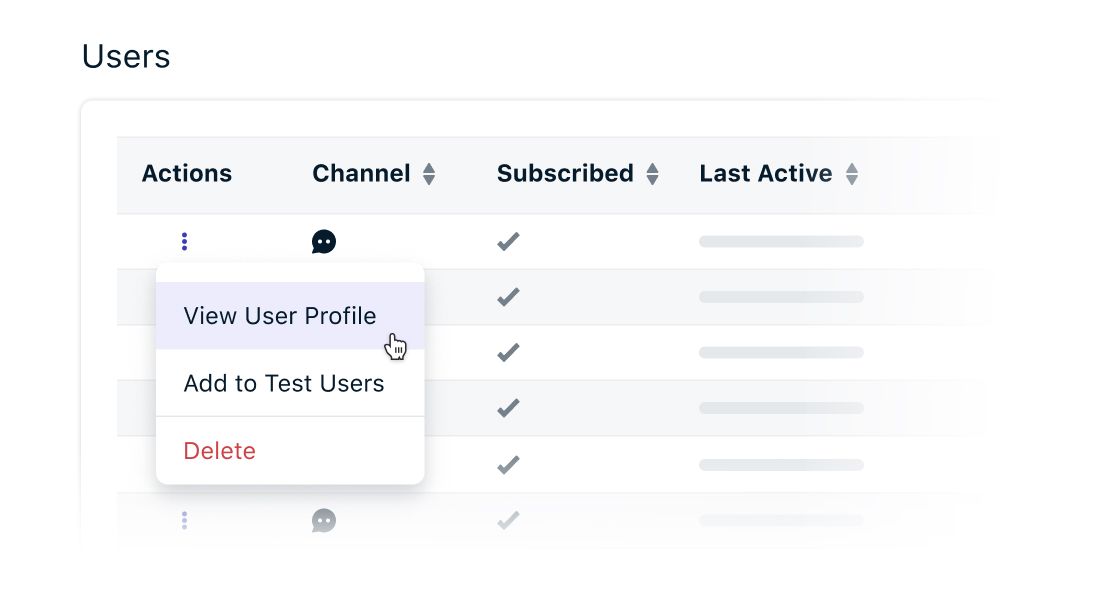Click the Channel column header label
Image resolution: width=1098 pixels, height=616 pixels.
pyautogui.click(x=361, y=174)
